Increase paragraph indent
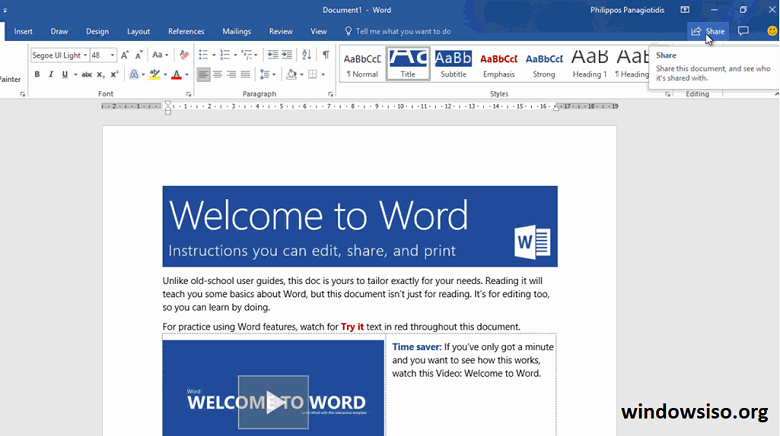The image size is (780, 436). 287,55
